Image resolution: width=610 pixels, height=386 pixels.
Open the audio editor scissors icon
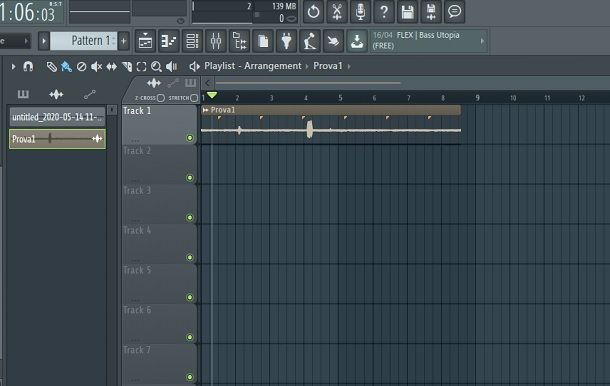[337, 12]
